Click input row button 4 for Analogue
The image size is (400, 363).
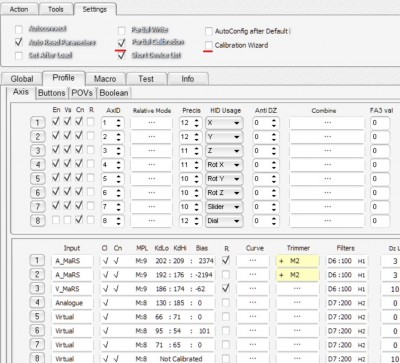(x=37, y=303)
